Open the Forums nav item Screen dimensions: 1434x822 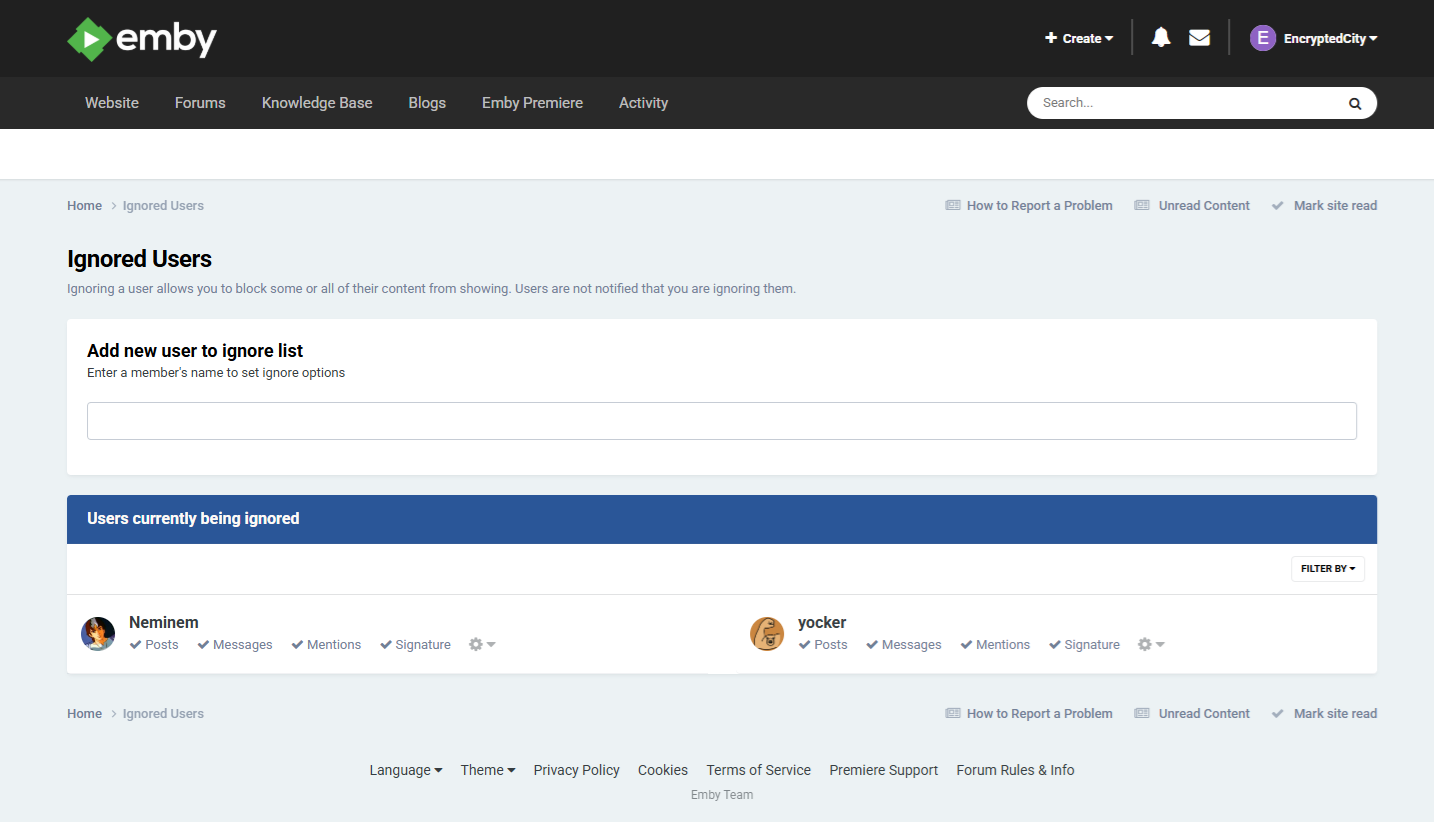(x=200, y=103)
